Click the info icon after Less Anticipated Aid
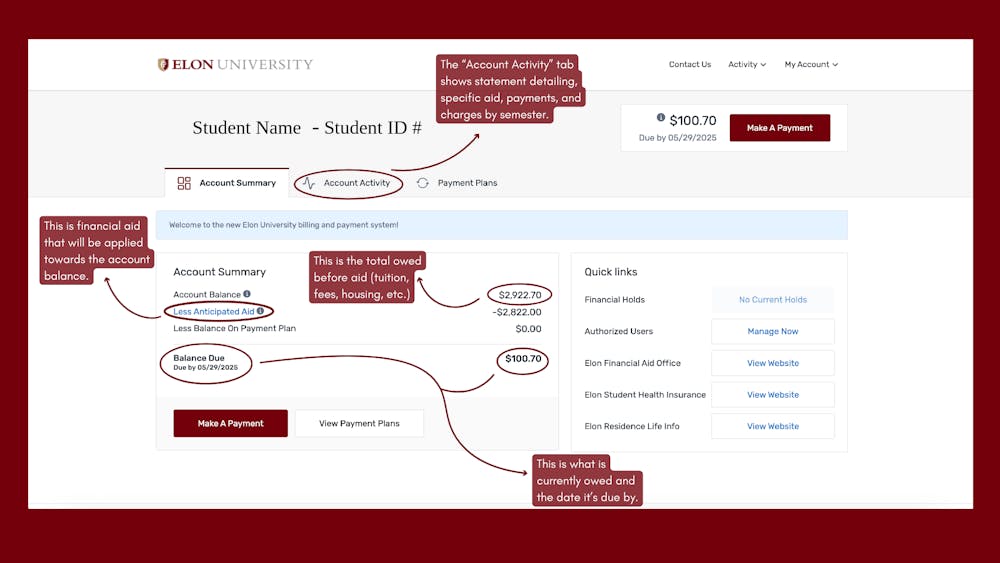The height and width of the screenshot is (563, 1000). (261, 312)
